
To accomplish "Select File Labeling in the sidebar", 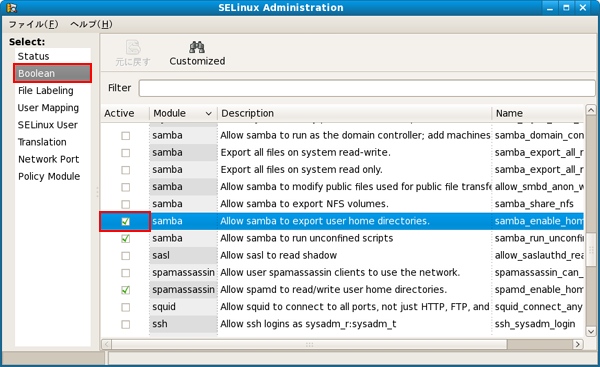I will pos(46,91).
